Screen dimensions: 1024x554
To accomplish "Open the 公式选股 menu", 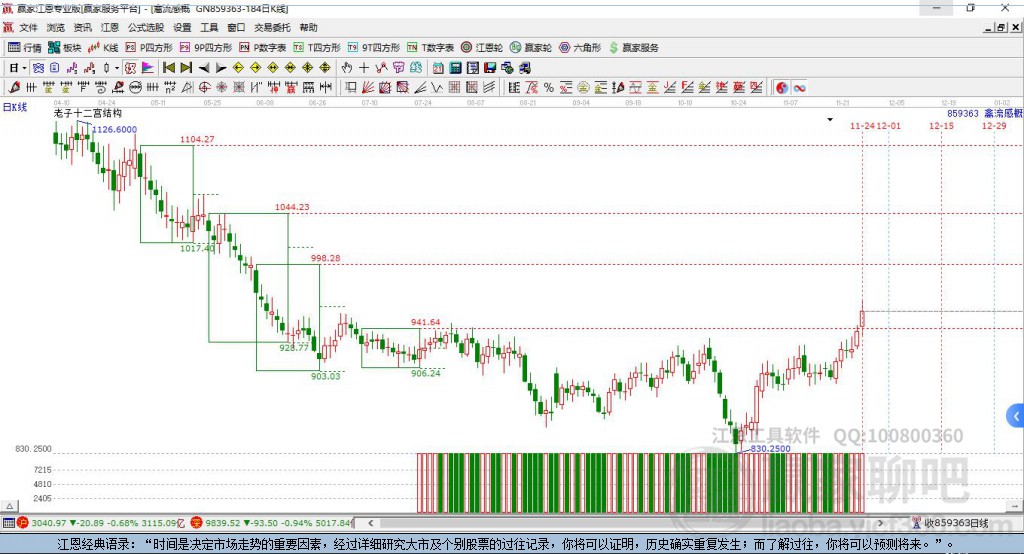I will [147, 28].
